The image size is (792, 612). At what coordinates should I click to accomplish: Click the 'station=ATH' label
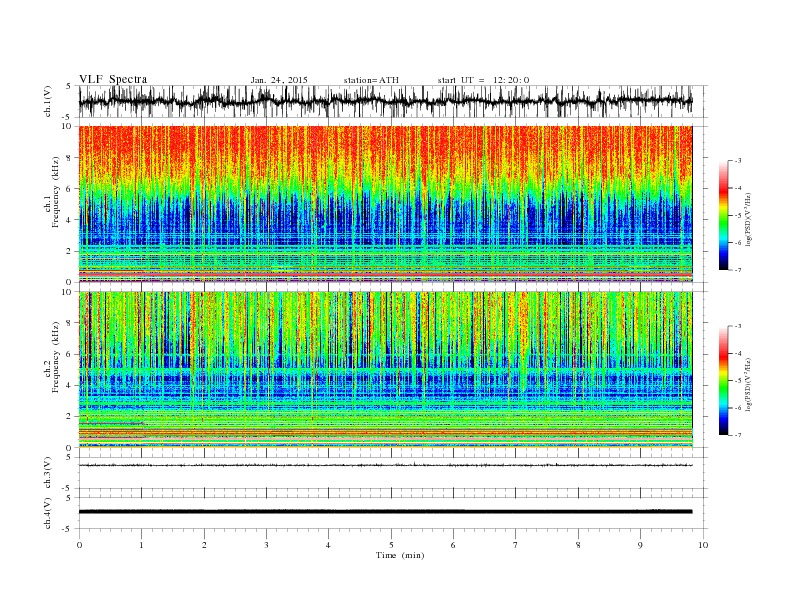coord(371,80)
